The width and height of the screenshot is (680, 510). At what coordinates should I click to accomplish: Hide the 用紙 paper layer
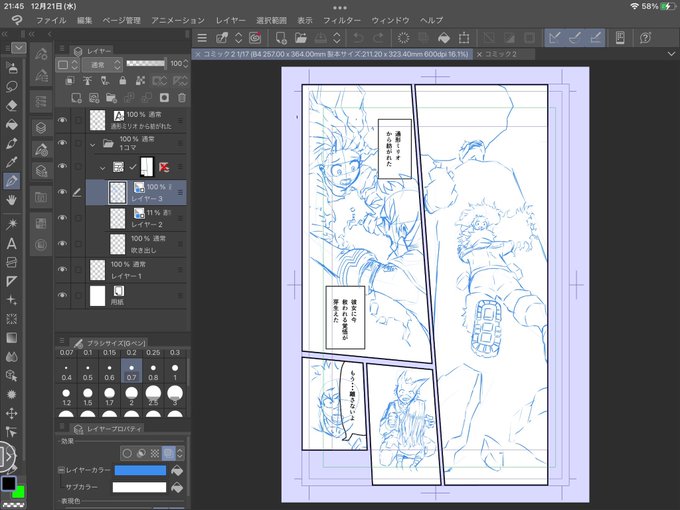62,295
